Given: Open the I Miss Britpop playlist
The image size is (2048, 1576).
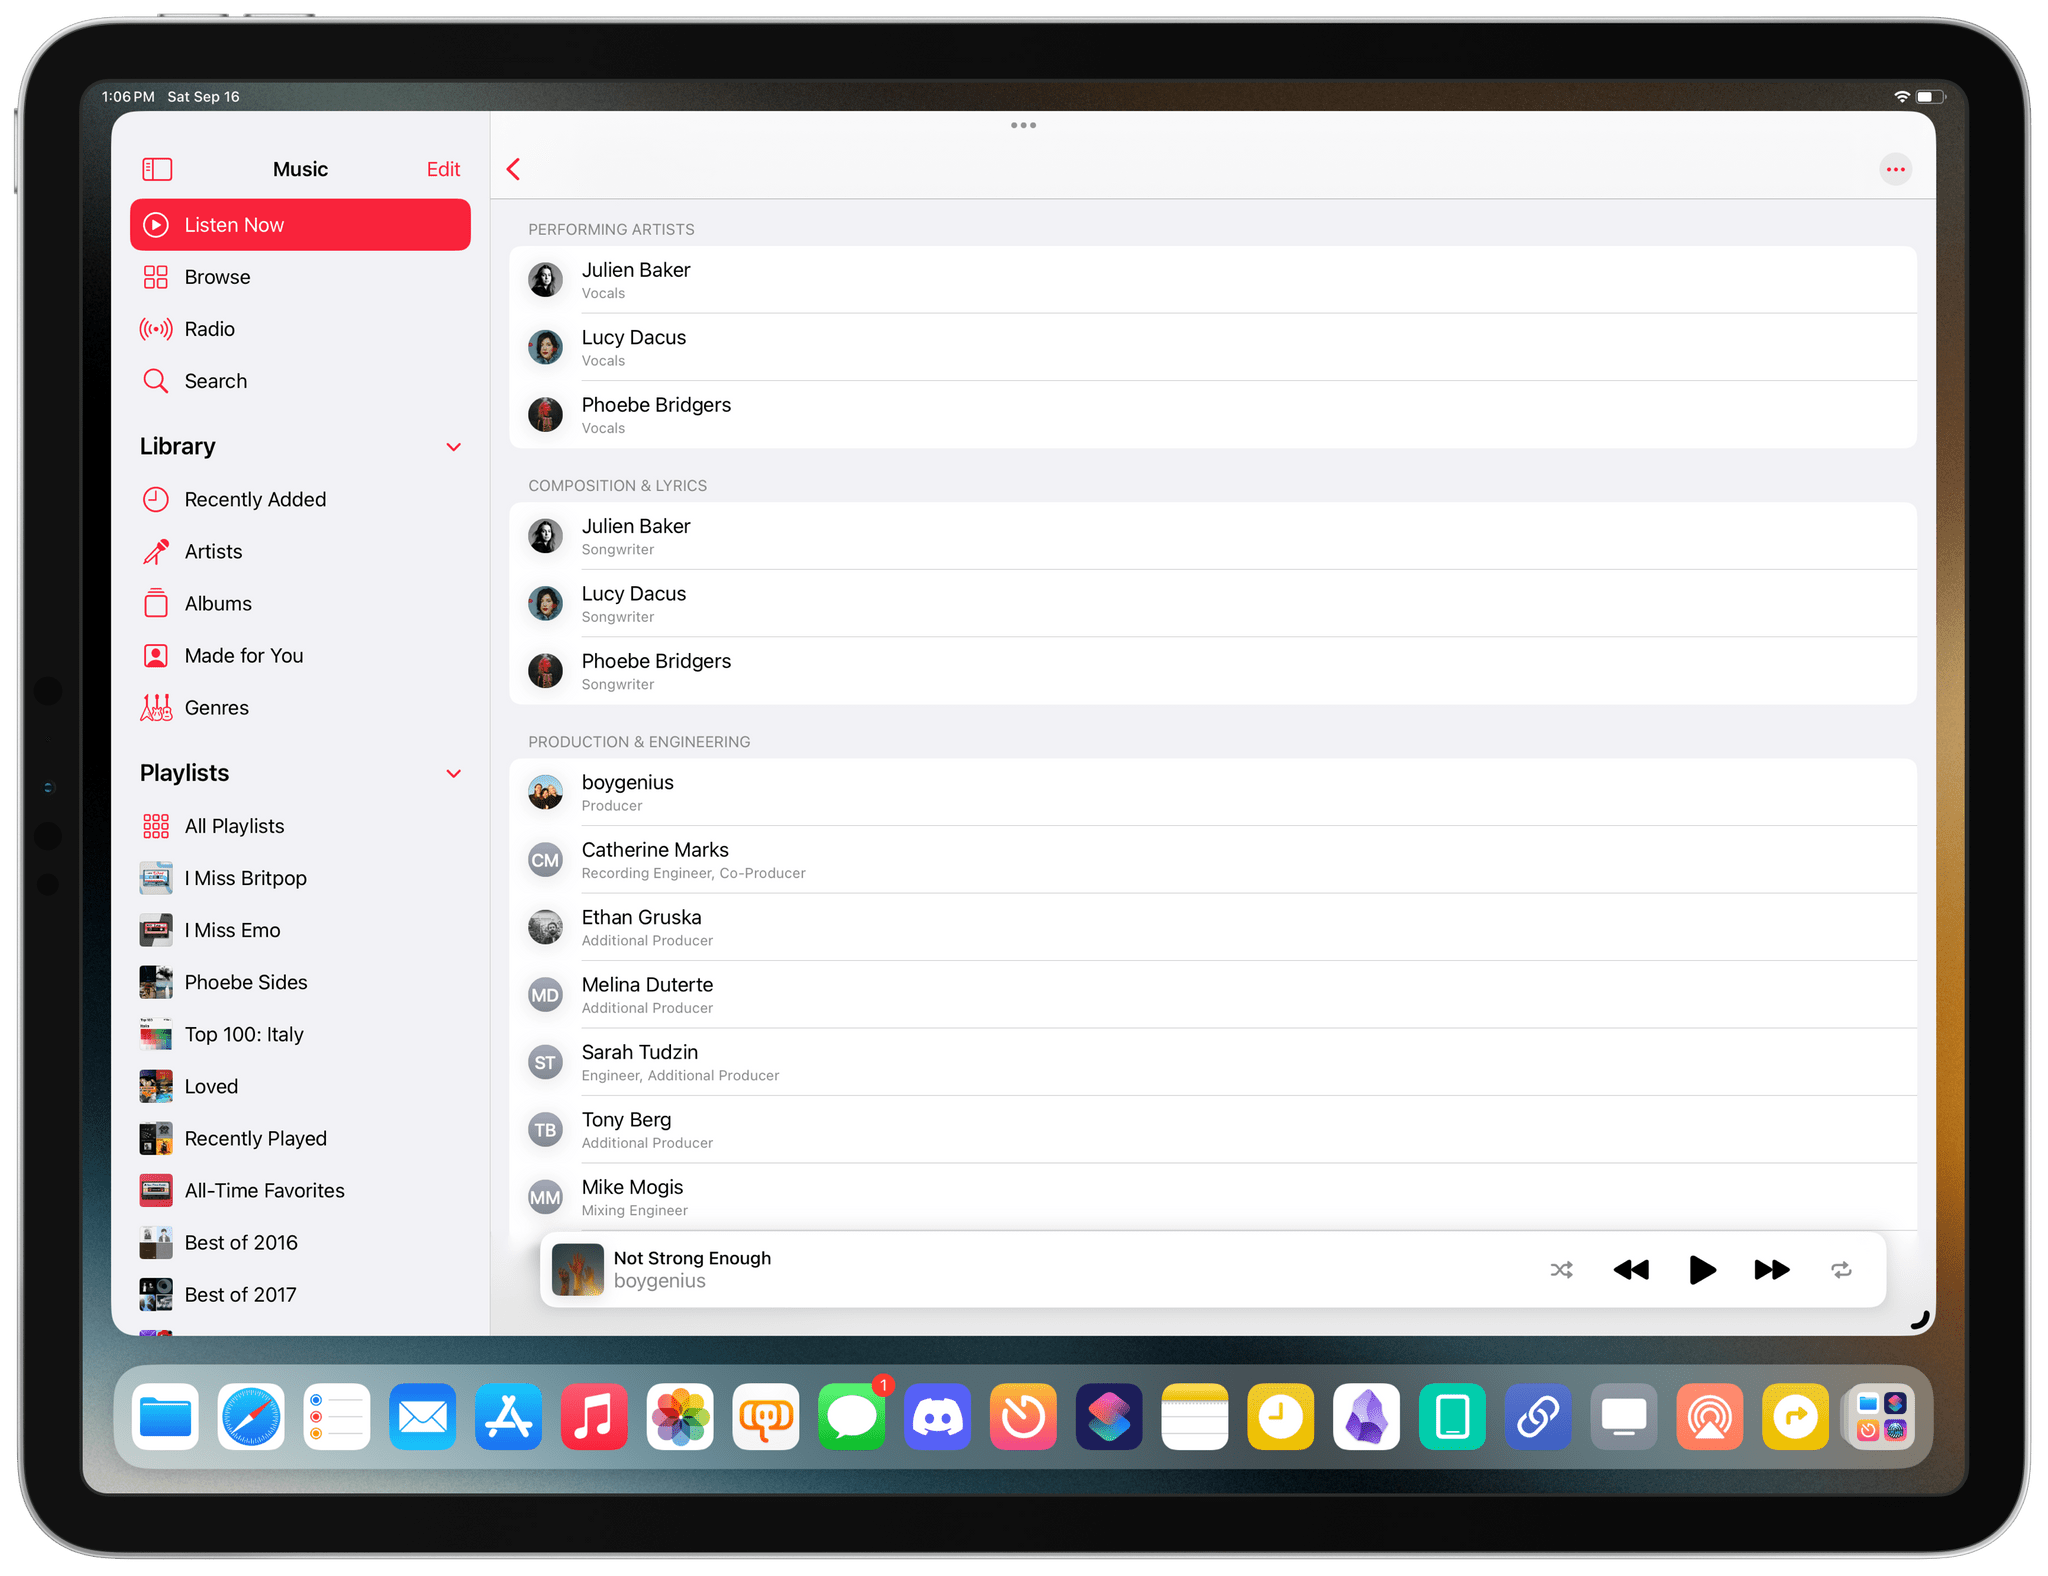Looking at the screenshot, I should (300, 878).
